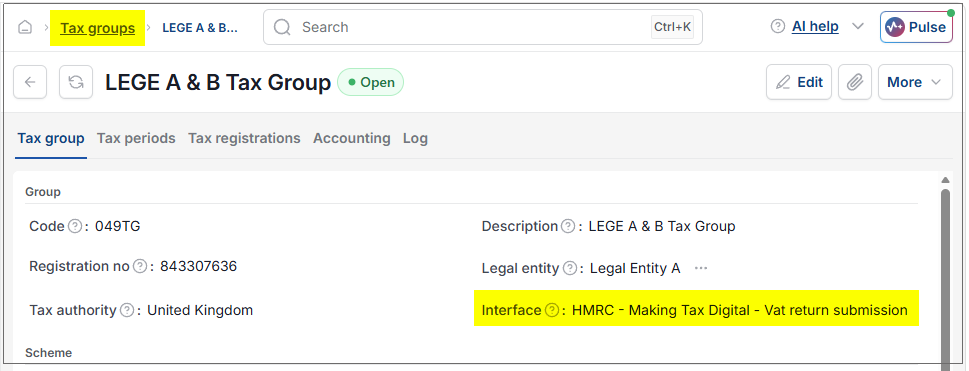Click the help icon beside Code
This screenshot has width=969, height=371.
point(75,226)
